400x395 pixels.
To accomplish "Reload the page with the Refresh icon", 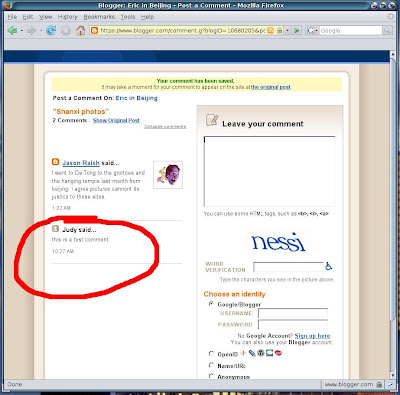I will point(51,31).
